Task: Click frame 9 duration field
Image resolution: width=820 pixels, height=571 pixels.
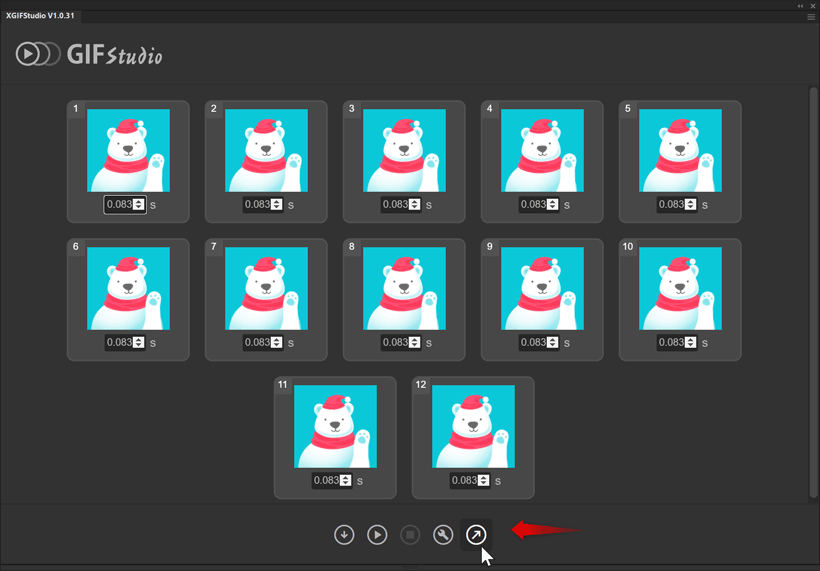Action: pos(539,342)
